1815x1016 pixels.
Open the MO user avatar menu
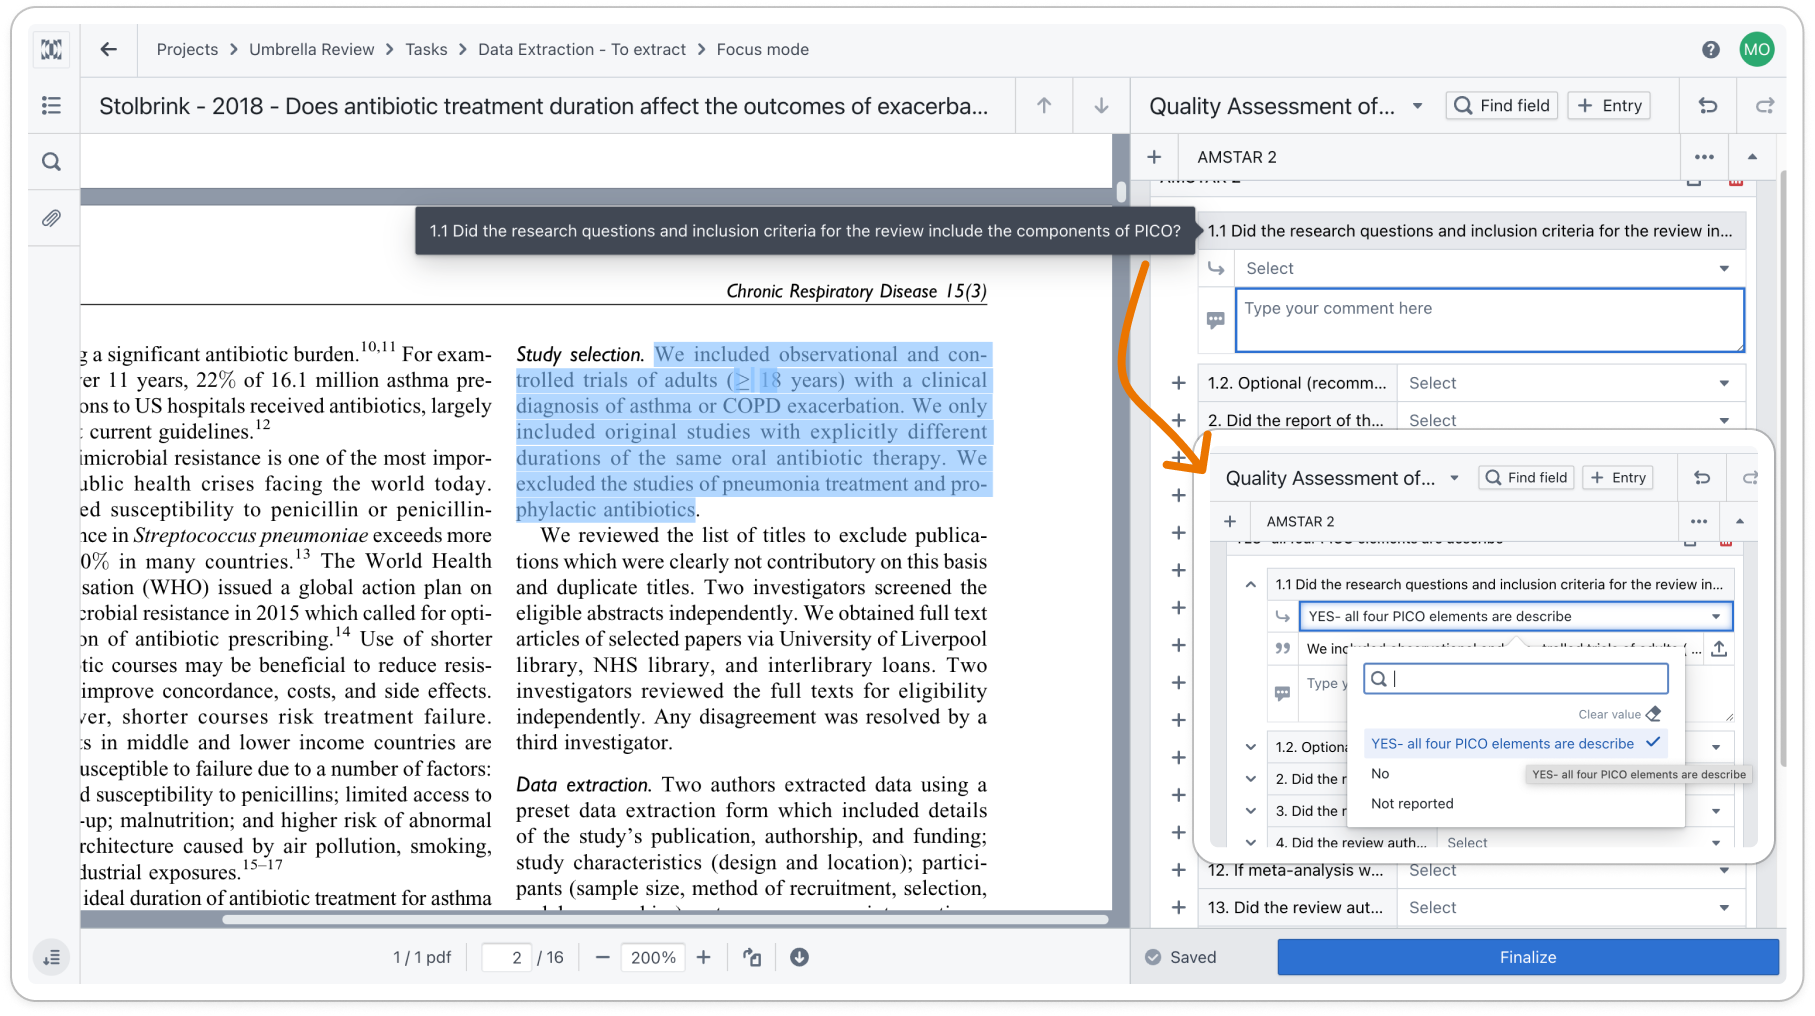[1756, 49]
